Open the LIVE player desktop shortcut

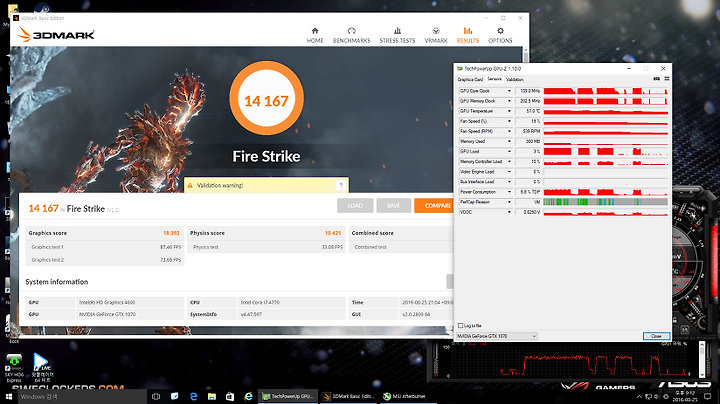click(42, 367)
